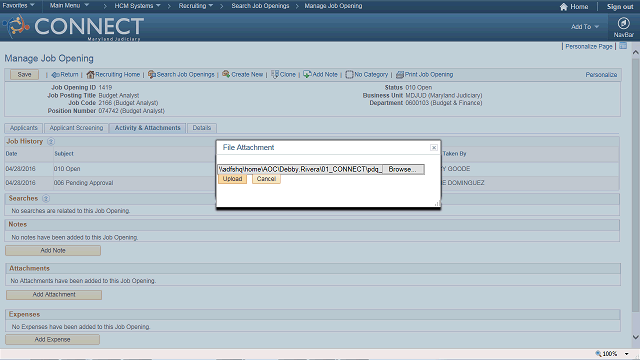Viewport: 640px width, 360px height.
Task: Close the File Attachment dialog
Action: pos(434,147)
